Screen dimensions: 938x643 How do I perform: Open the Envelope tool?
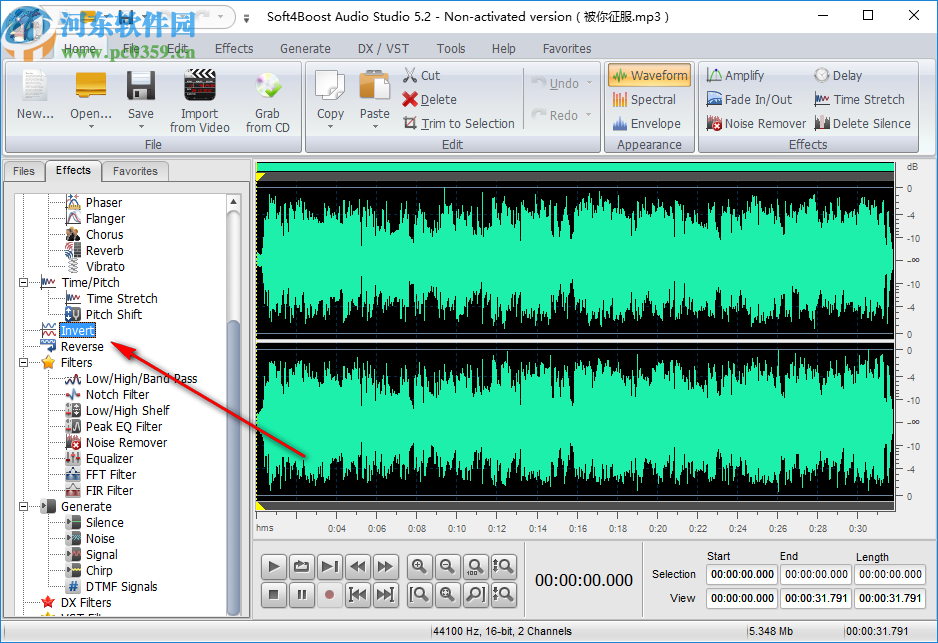click(649, 123)
